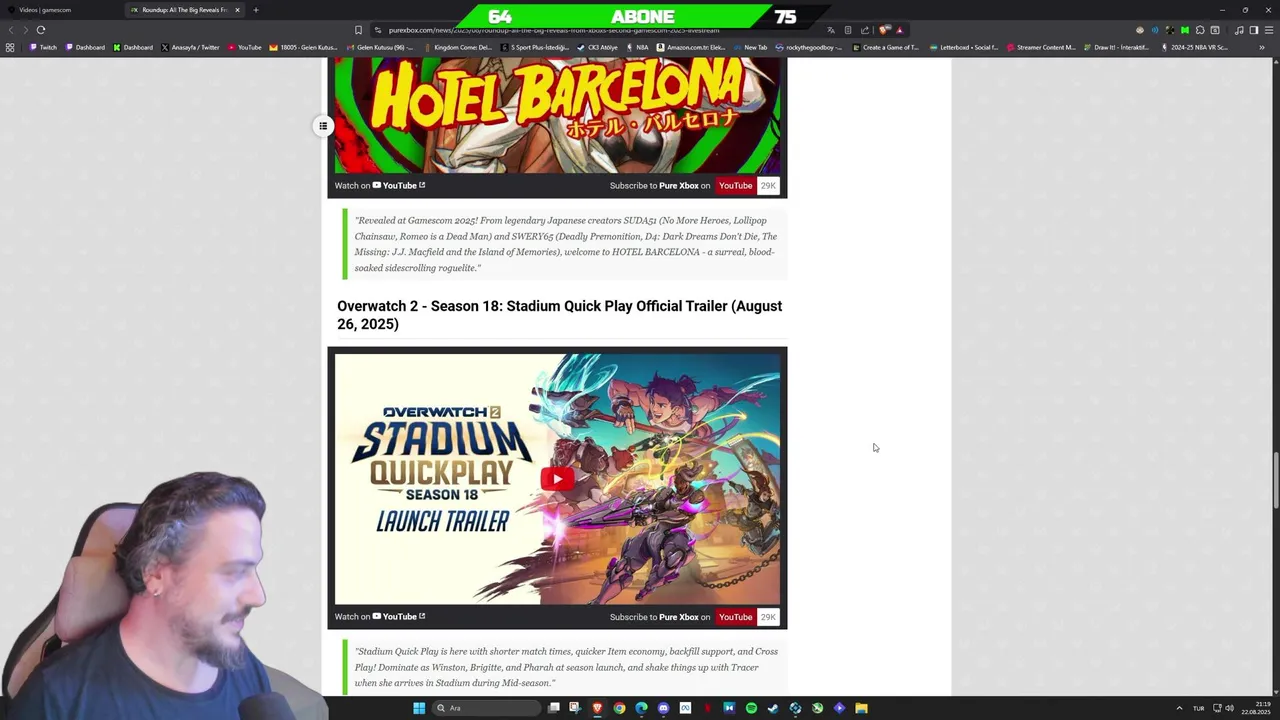Viewport: 1280px width, 720px height.
Task: Go forward using the browser forward arrow
Action: tap(25, 30)
